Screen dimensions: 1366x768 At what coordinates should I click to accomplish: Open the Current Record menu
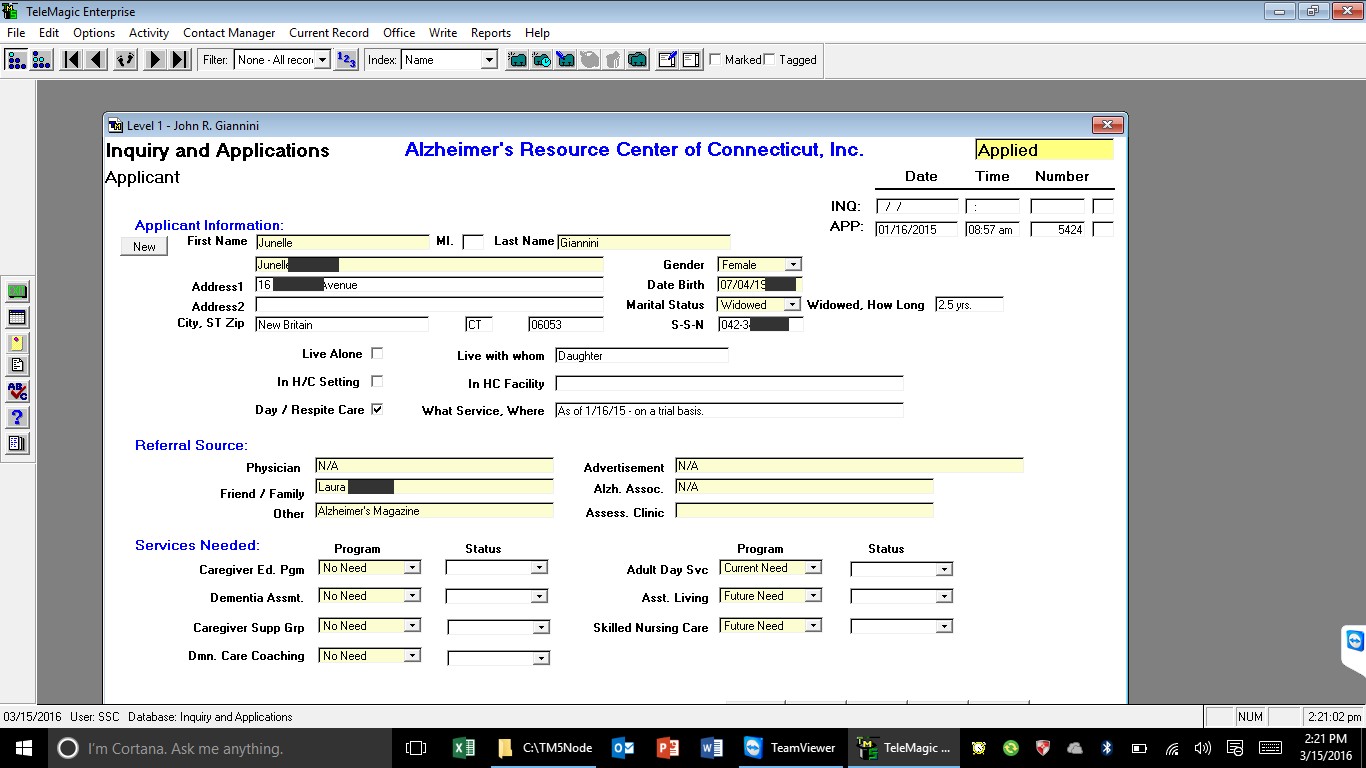(329, 33)
